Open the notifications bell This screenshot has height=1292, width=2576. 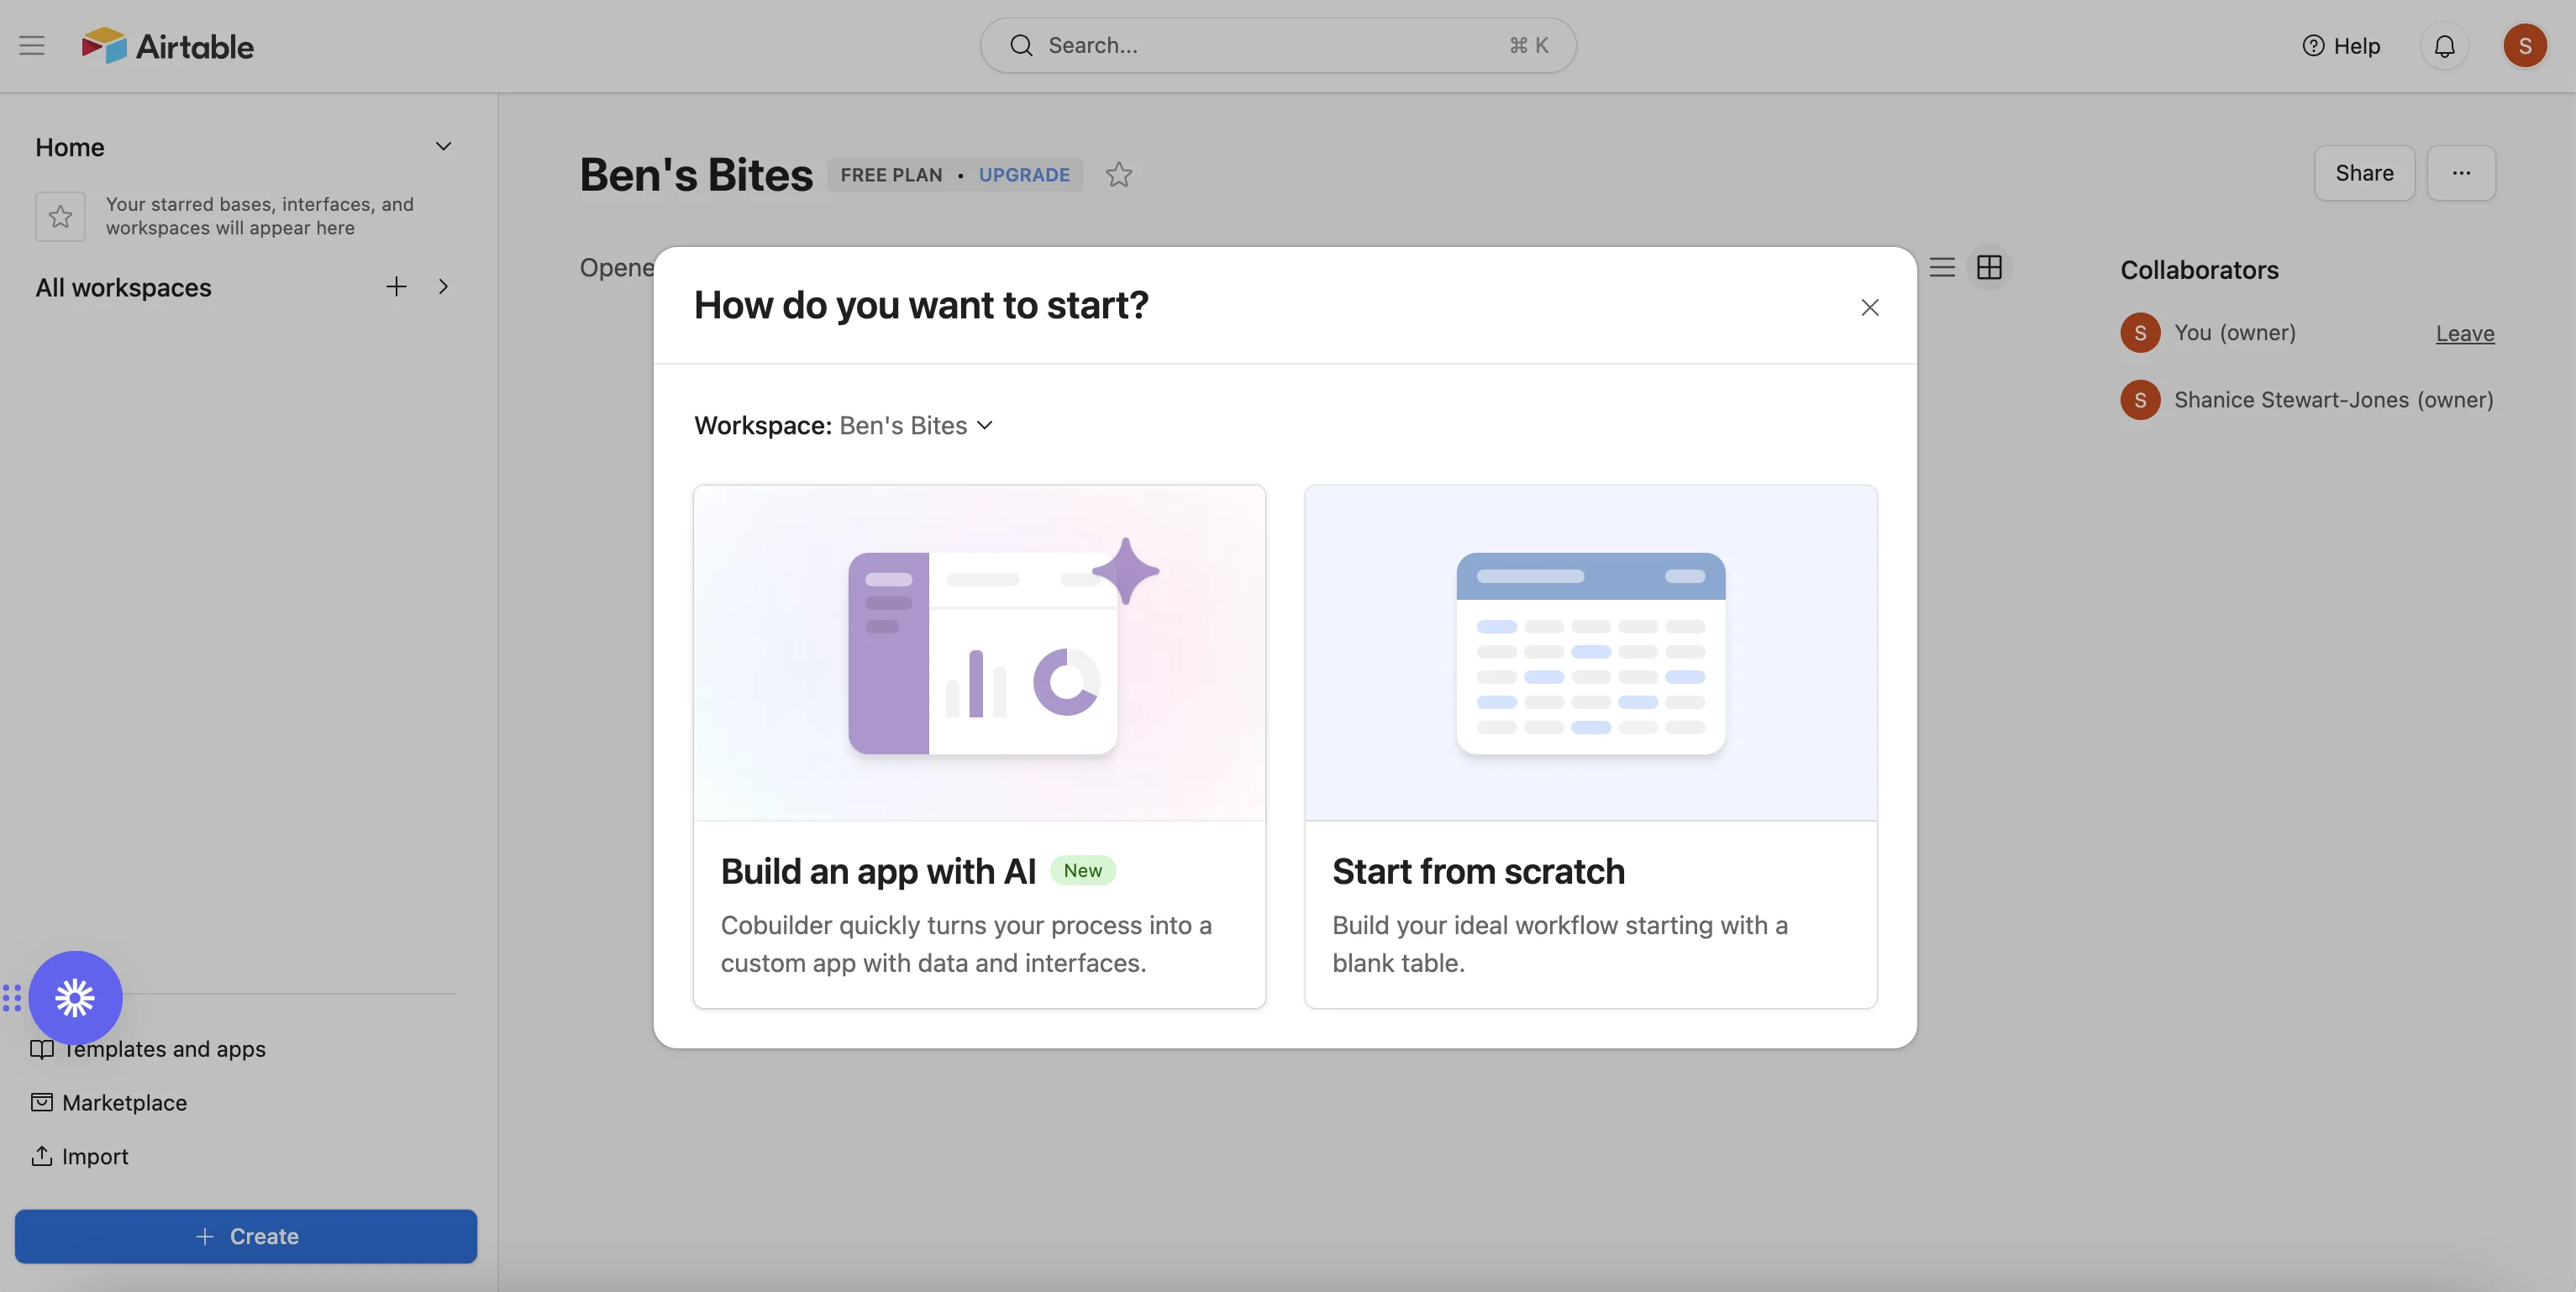click(x=2444, y=46)
